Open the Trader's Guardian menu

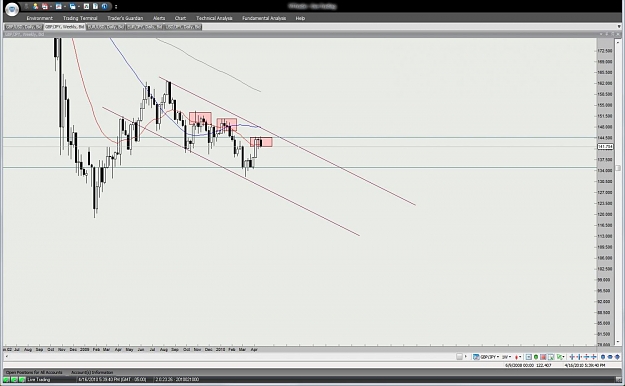click(125, 18)
